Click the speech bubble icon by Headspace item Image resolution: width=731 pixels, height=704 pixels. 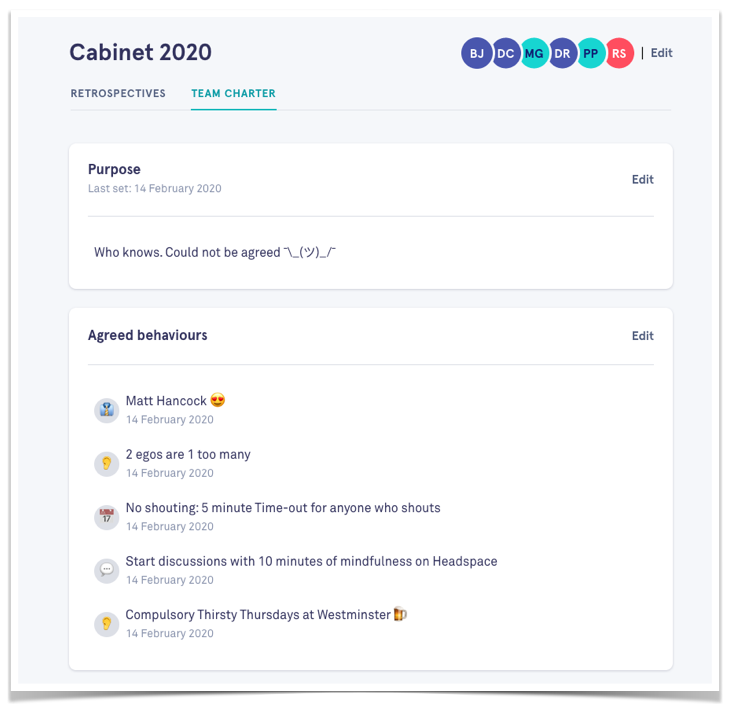click(107, 571)
